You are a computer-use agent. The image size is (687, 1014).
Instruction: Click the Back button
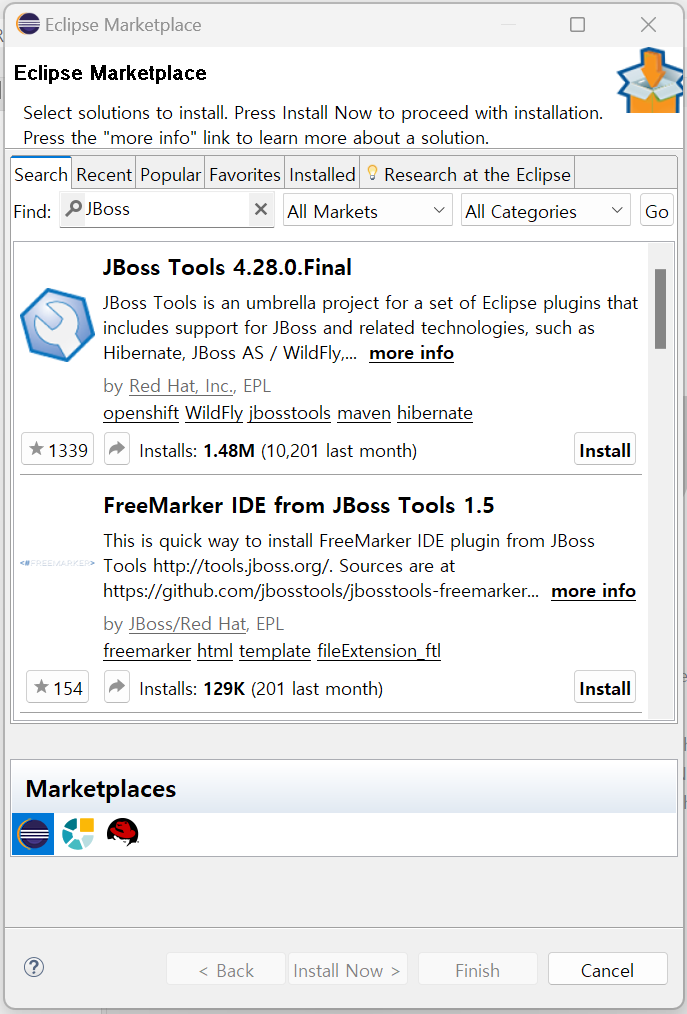click(226, 969)
